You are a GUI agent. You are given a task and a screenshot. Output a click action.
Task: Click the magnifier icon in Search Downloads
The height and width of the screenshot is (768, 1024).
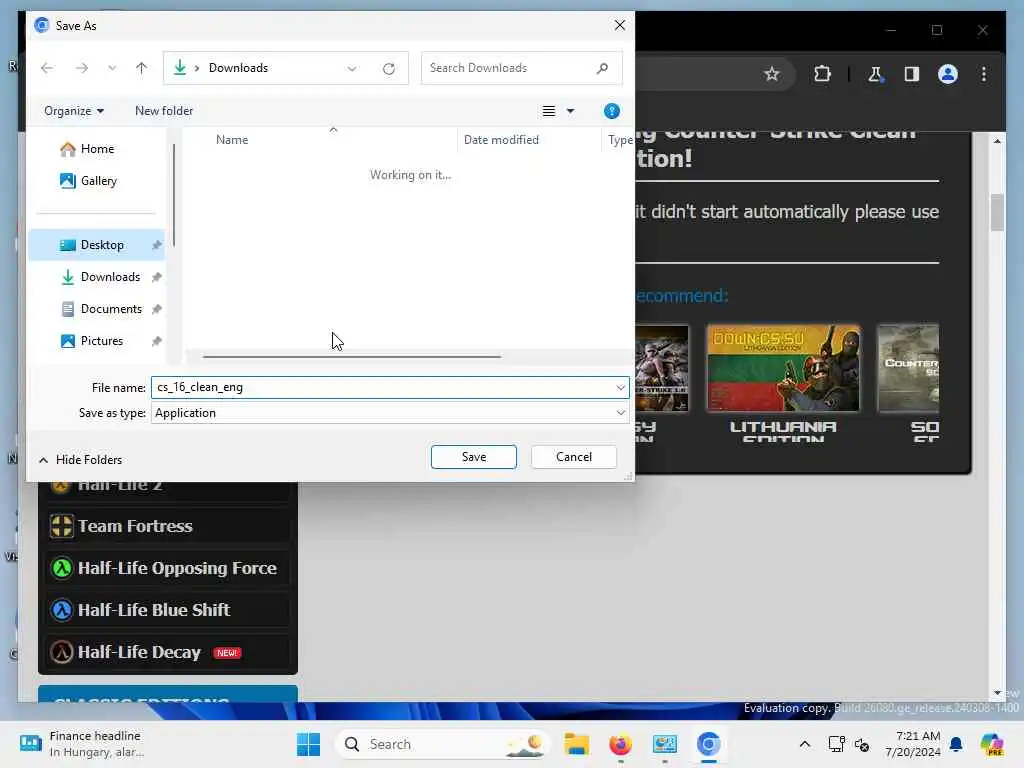click(602, 68)
